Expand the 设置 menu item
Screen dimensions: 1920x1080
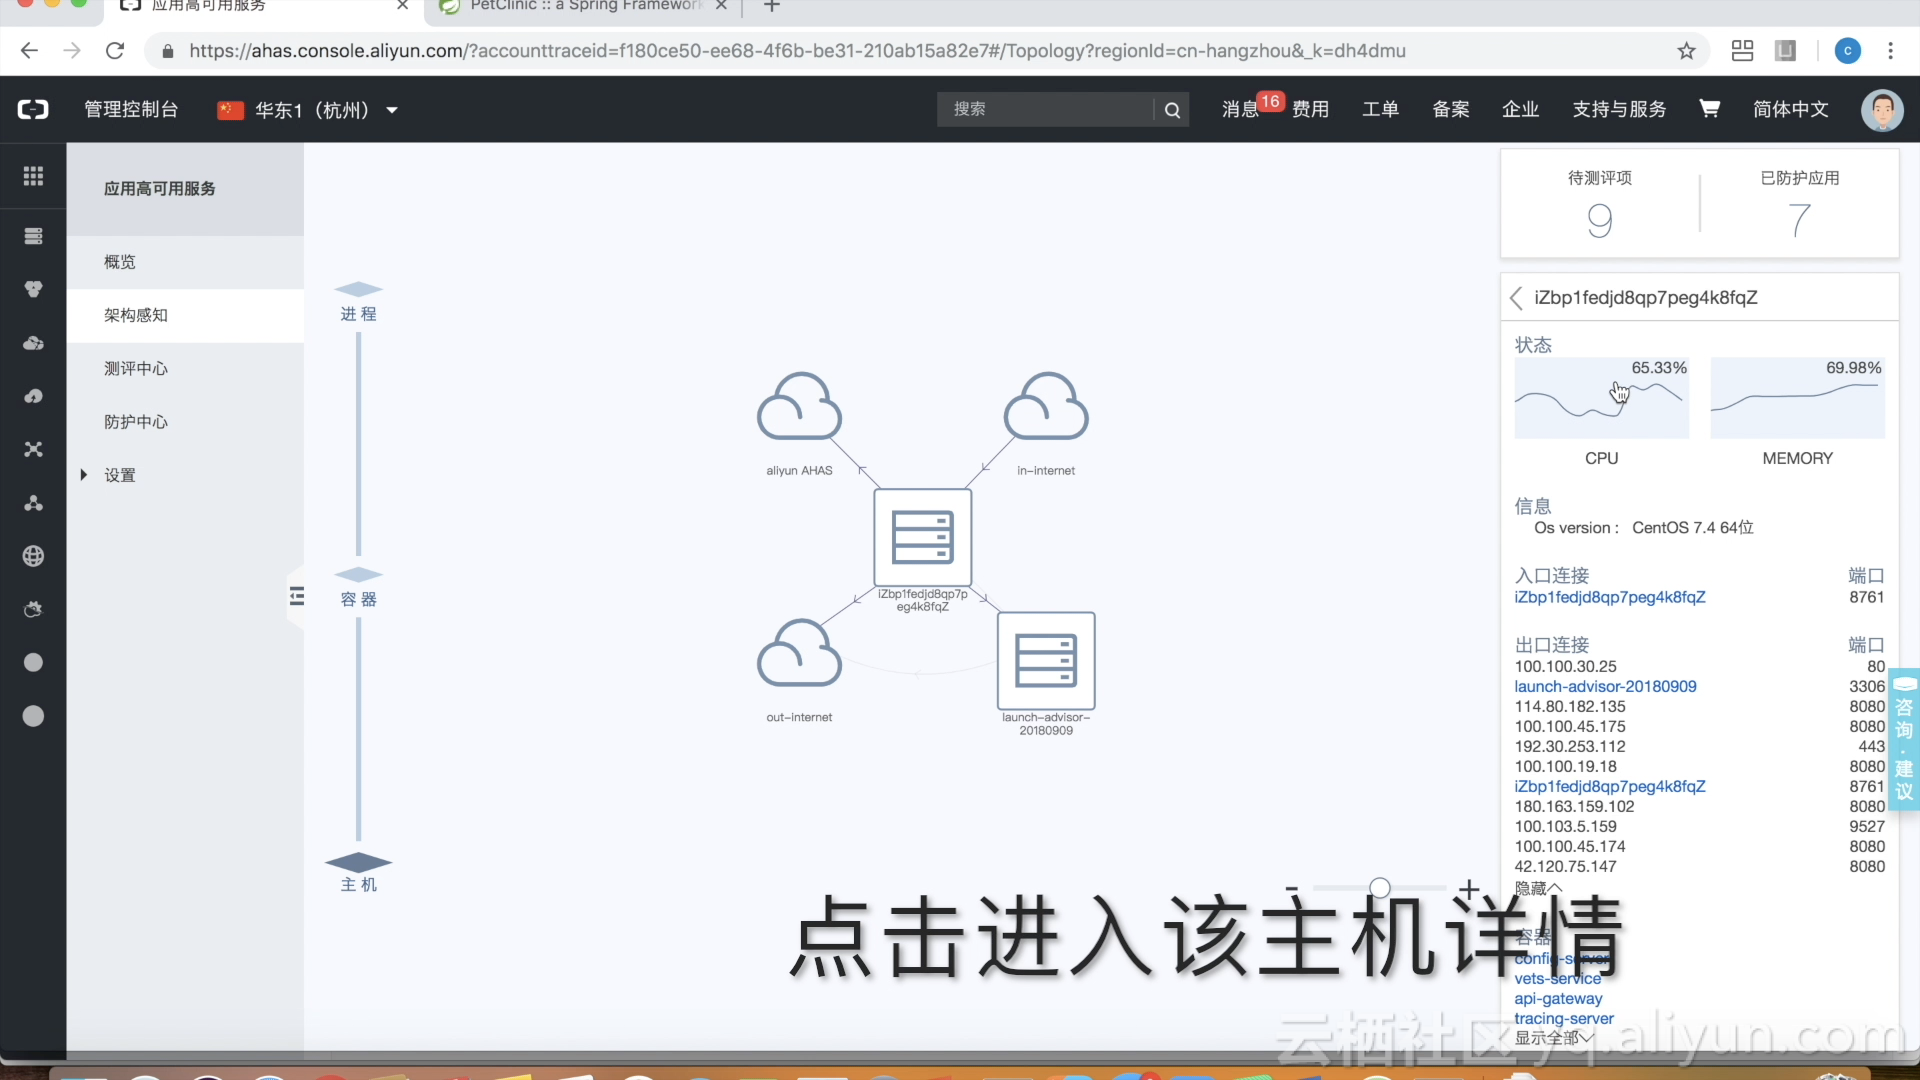click(119, 475)
